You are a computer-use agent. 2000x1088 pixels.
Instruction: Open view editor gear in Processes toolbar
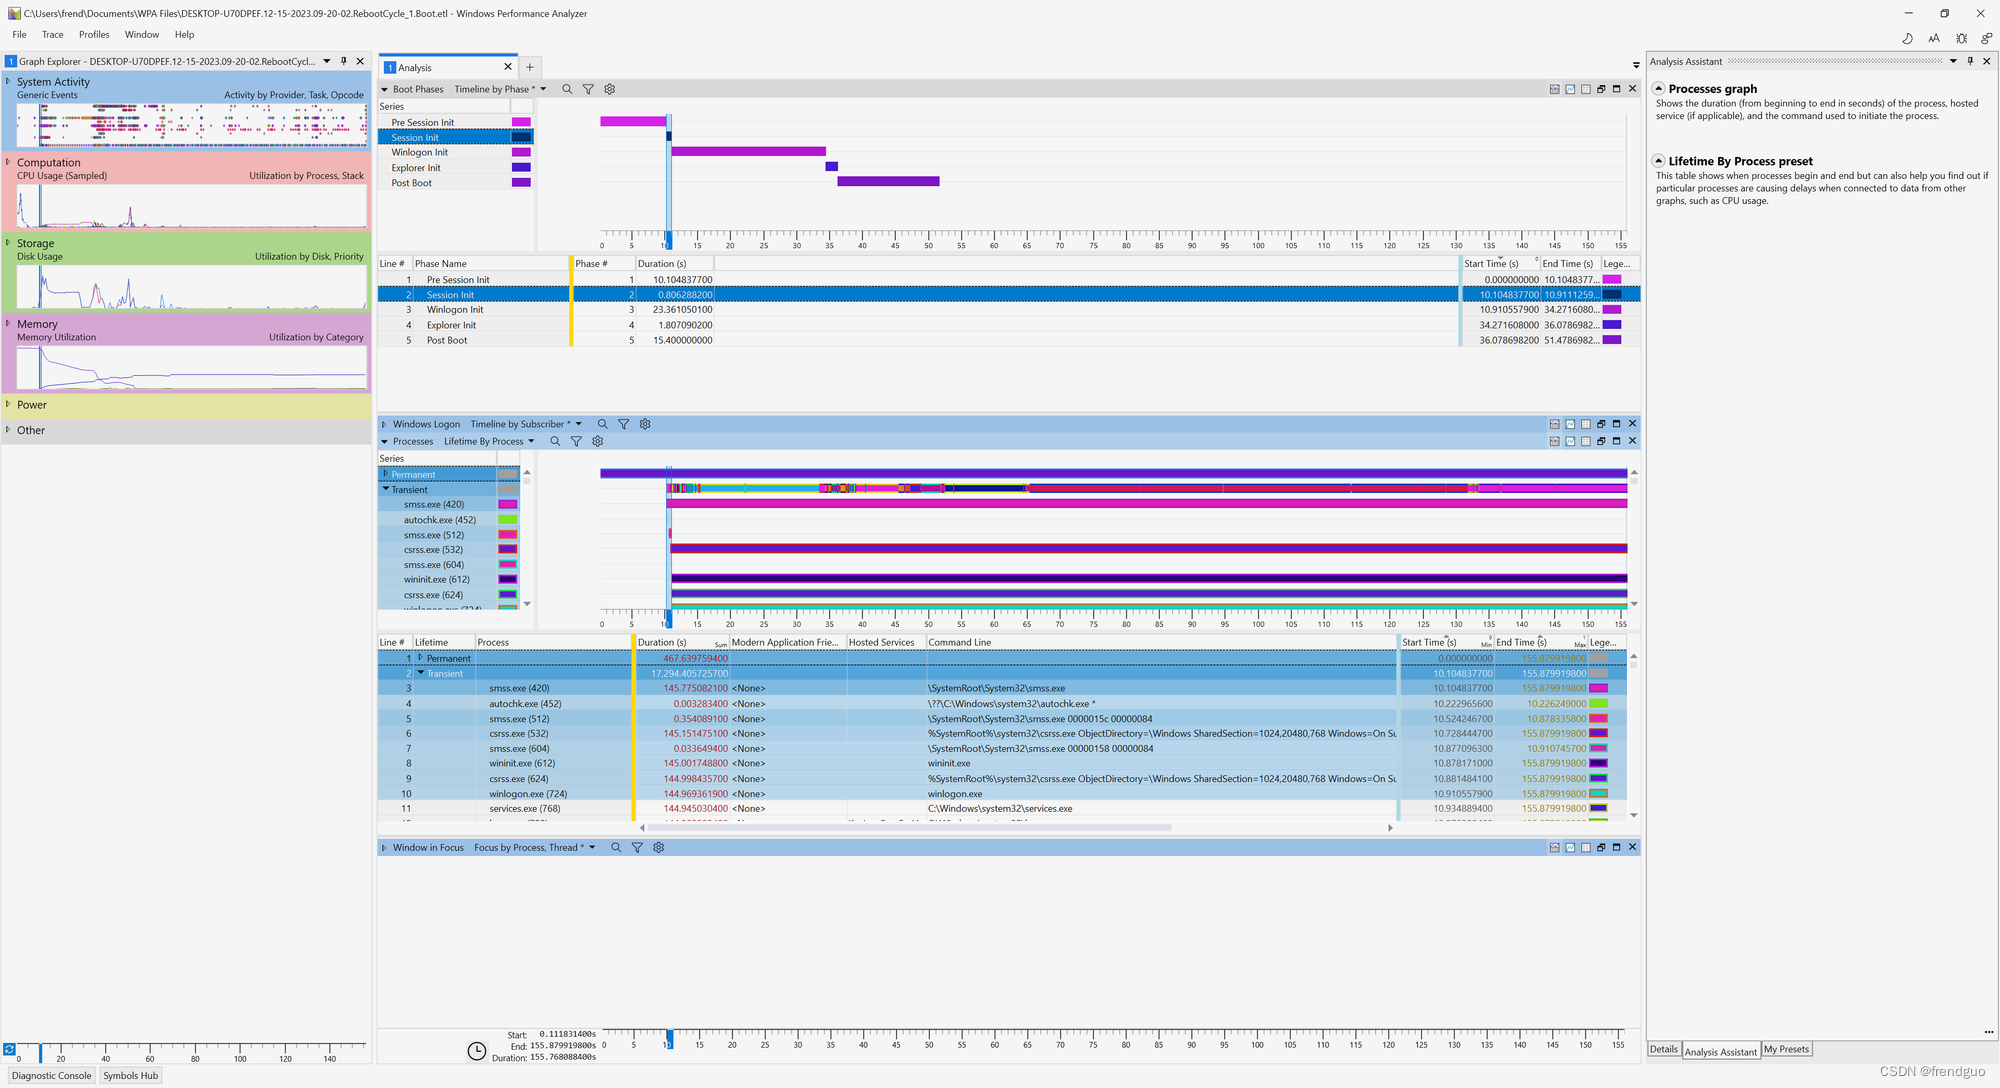pos(598,441)
